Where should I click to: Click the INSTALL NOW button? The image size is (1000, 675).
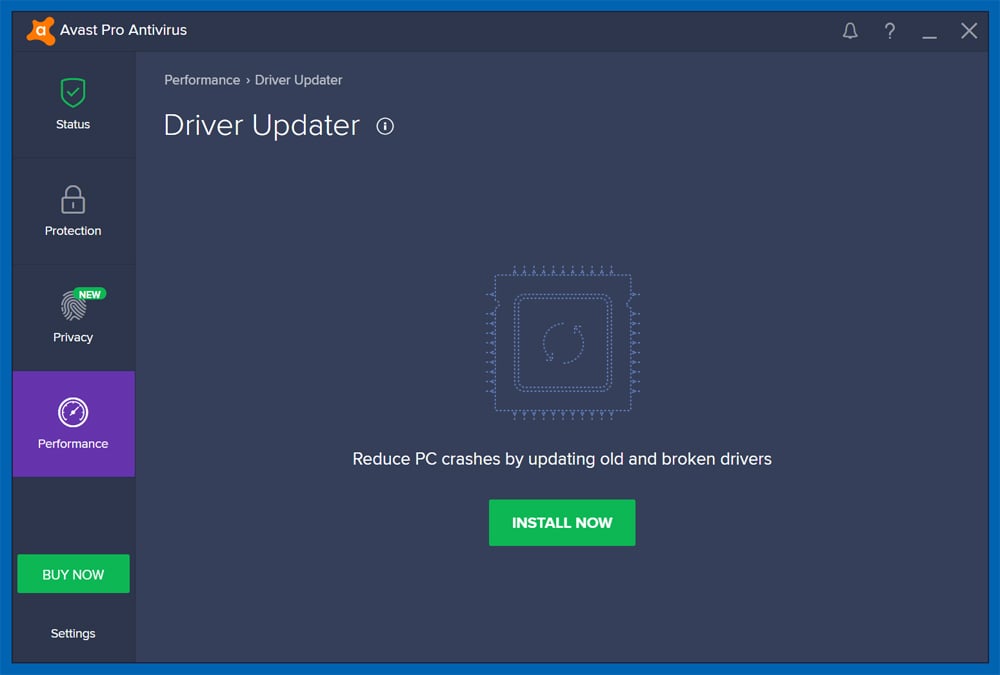point(562,523)
